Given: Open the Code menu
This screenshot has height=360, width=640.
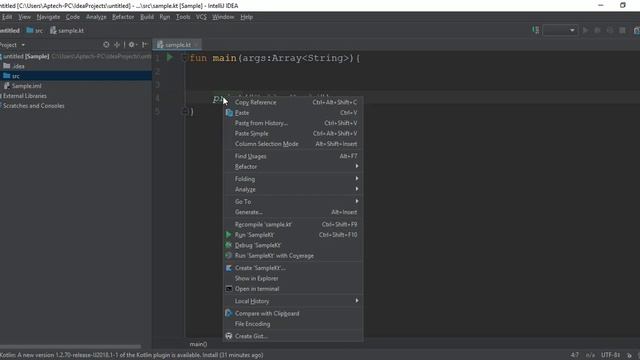Looking at the screenshot, I should tap(73, 17).
